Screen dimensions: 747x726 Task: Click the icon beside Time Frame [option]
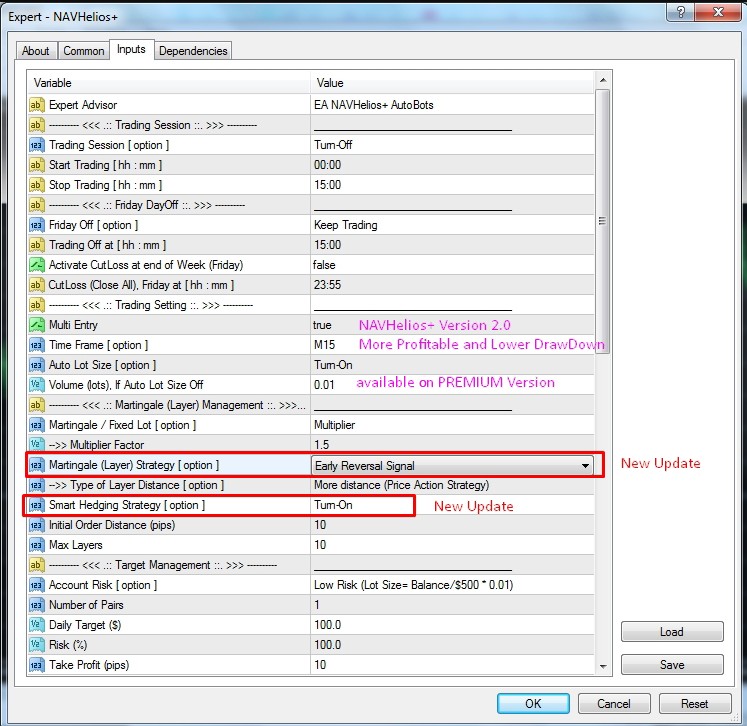(37, 345)
